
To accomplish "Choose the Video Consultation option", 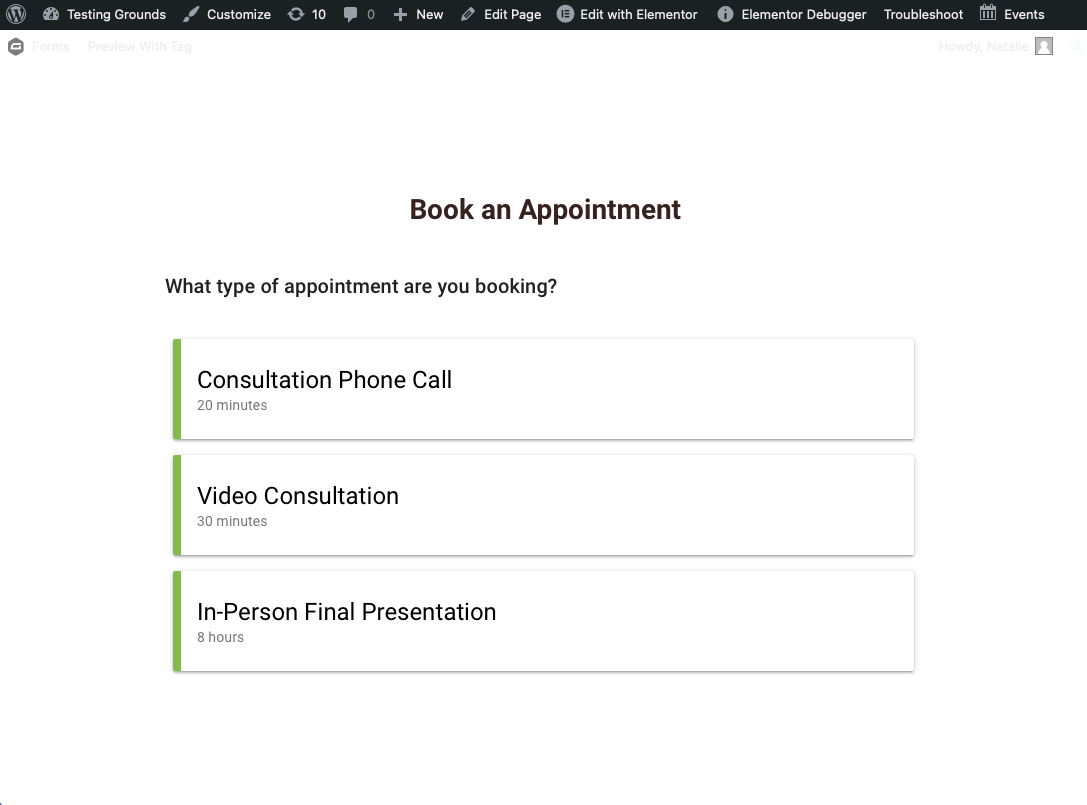I will [x=543, y=504].
